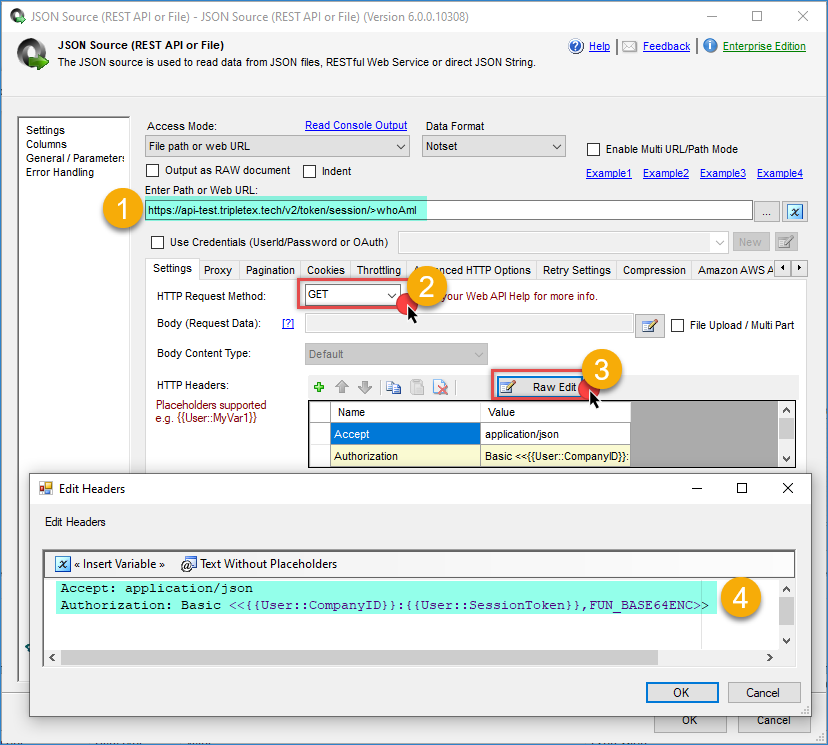The height and width of the screenshot is (745, 828).
Task: Click the insert variable icon beside URL
Action: pos(795,211)
